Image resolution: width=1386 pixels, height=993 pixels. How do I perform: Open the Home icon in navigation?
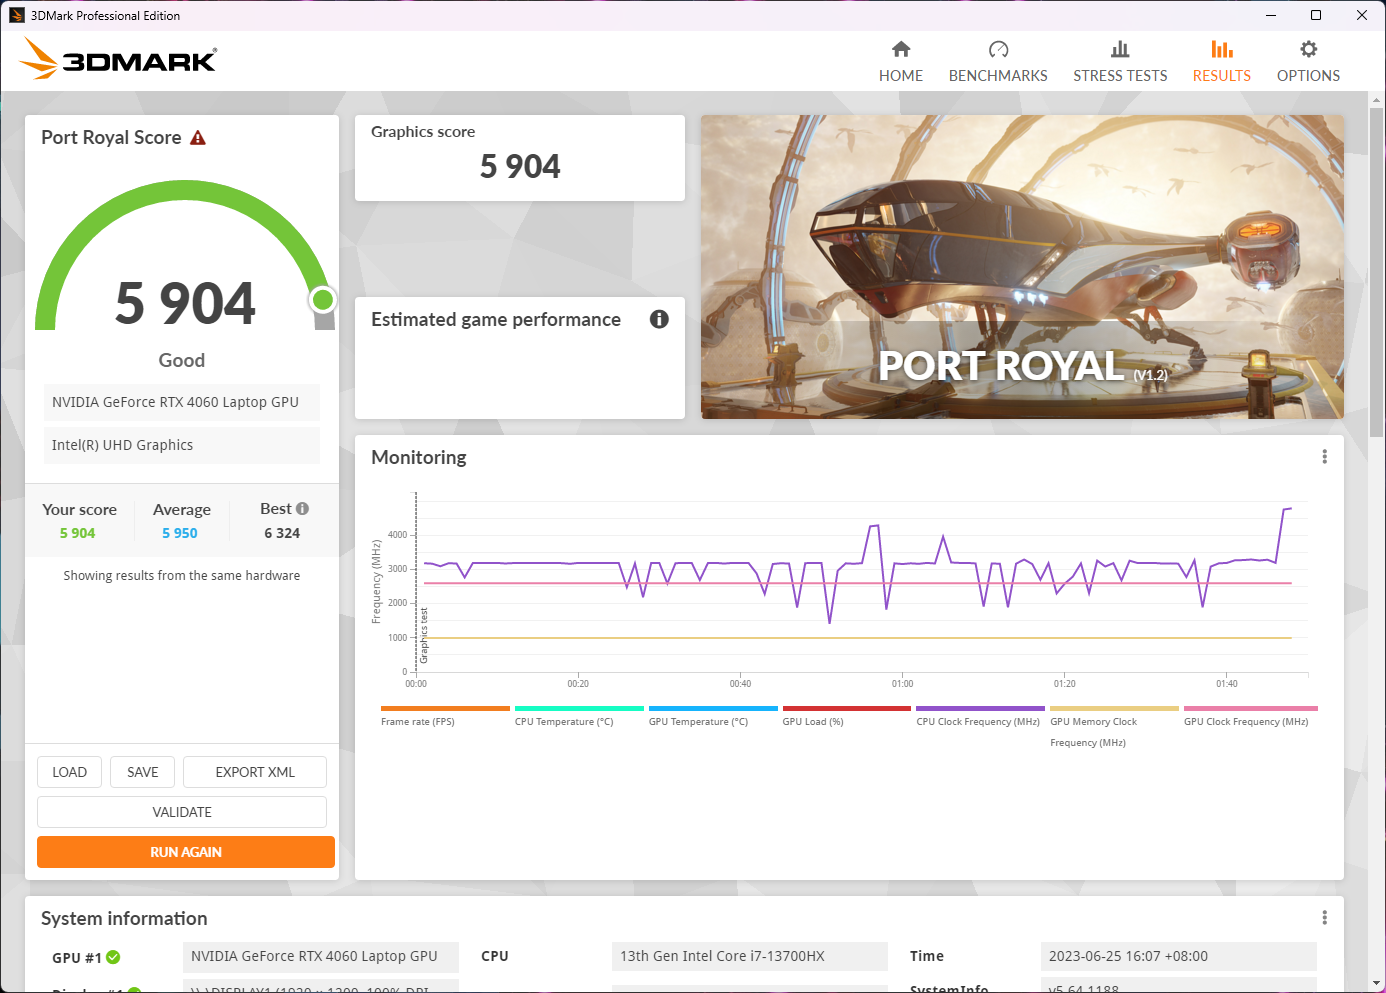[x=901, y=49]
